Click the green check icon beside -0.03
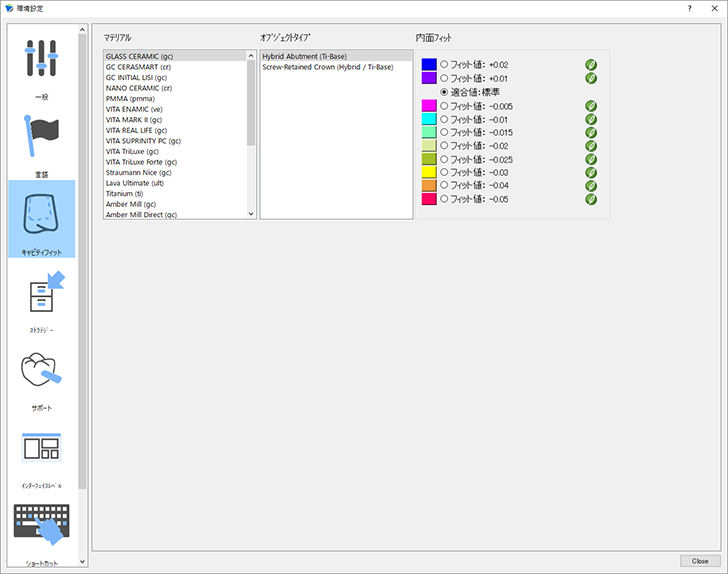This screenshot has width=728, height=574. point(591,172)
